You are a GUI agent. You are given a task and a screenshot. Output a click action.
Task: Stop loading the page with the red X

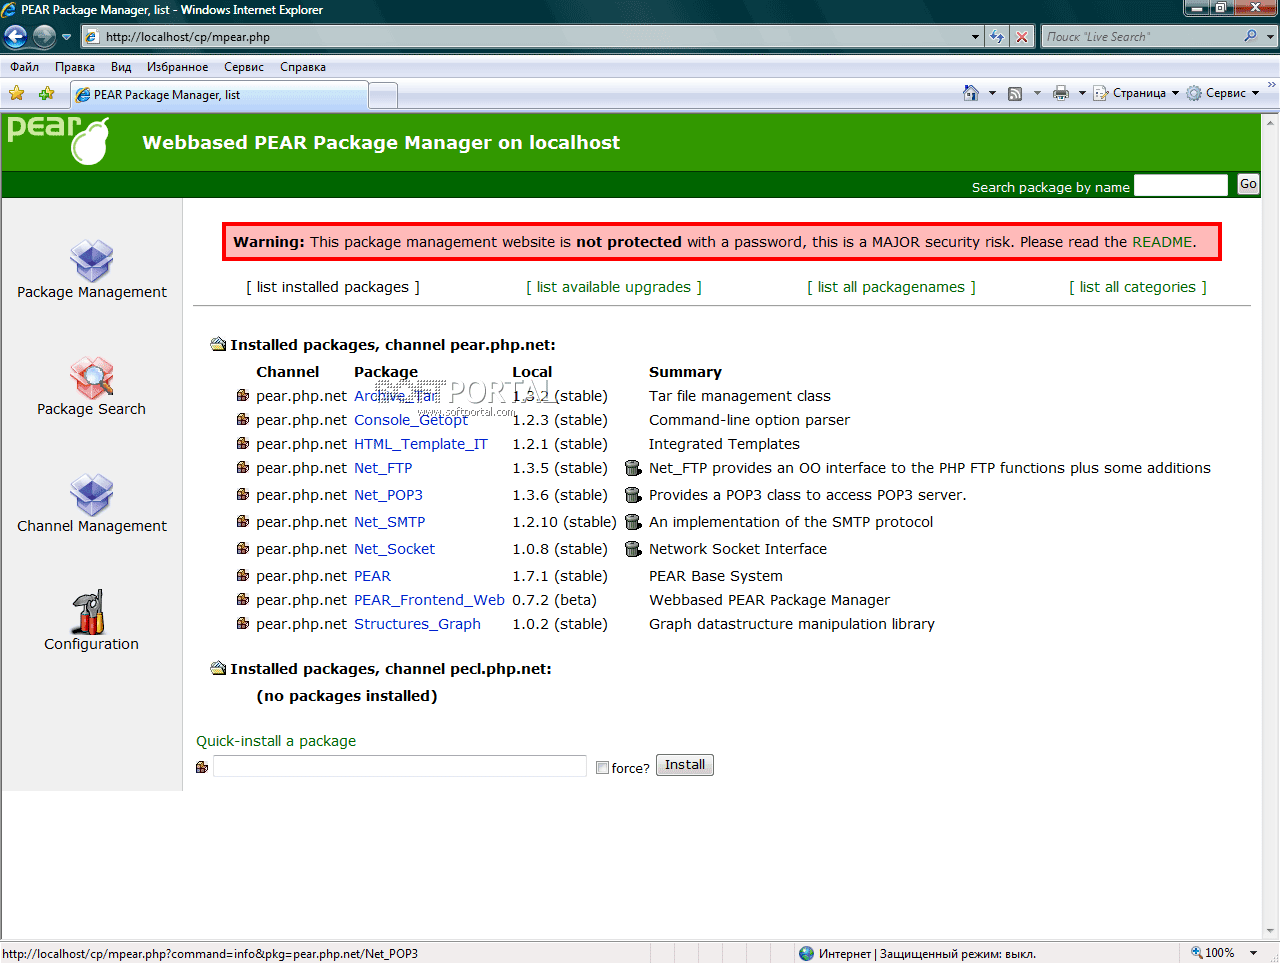(x=1022, y=37)
